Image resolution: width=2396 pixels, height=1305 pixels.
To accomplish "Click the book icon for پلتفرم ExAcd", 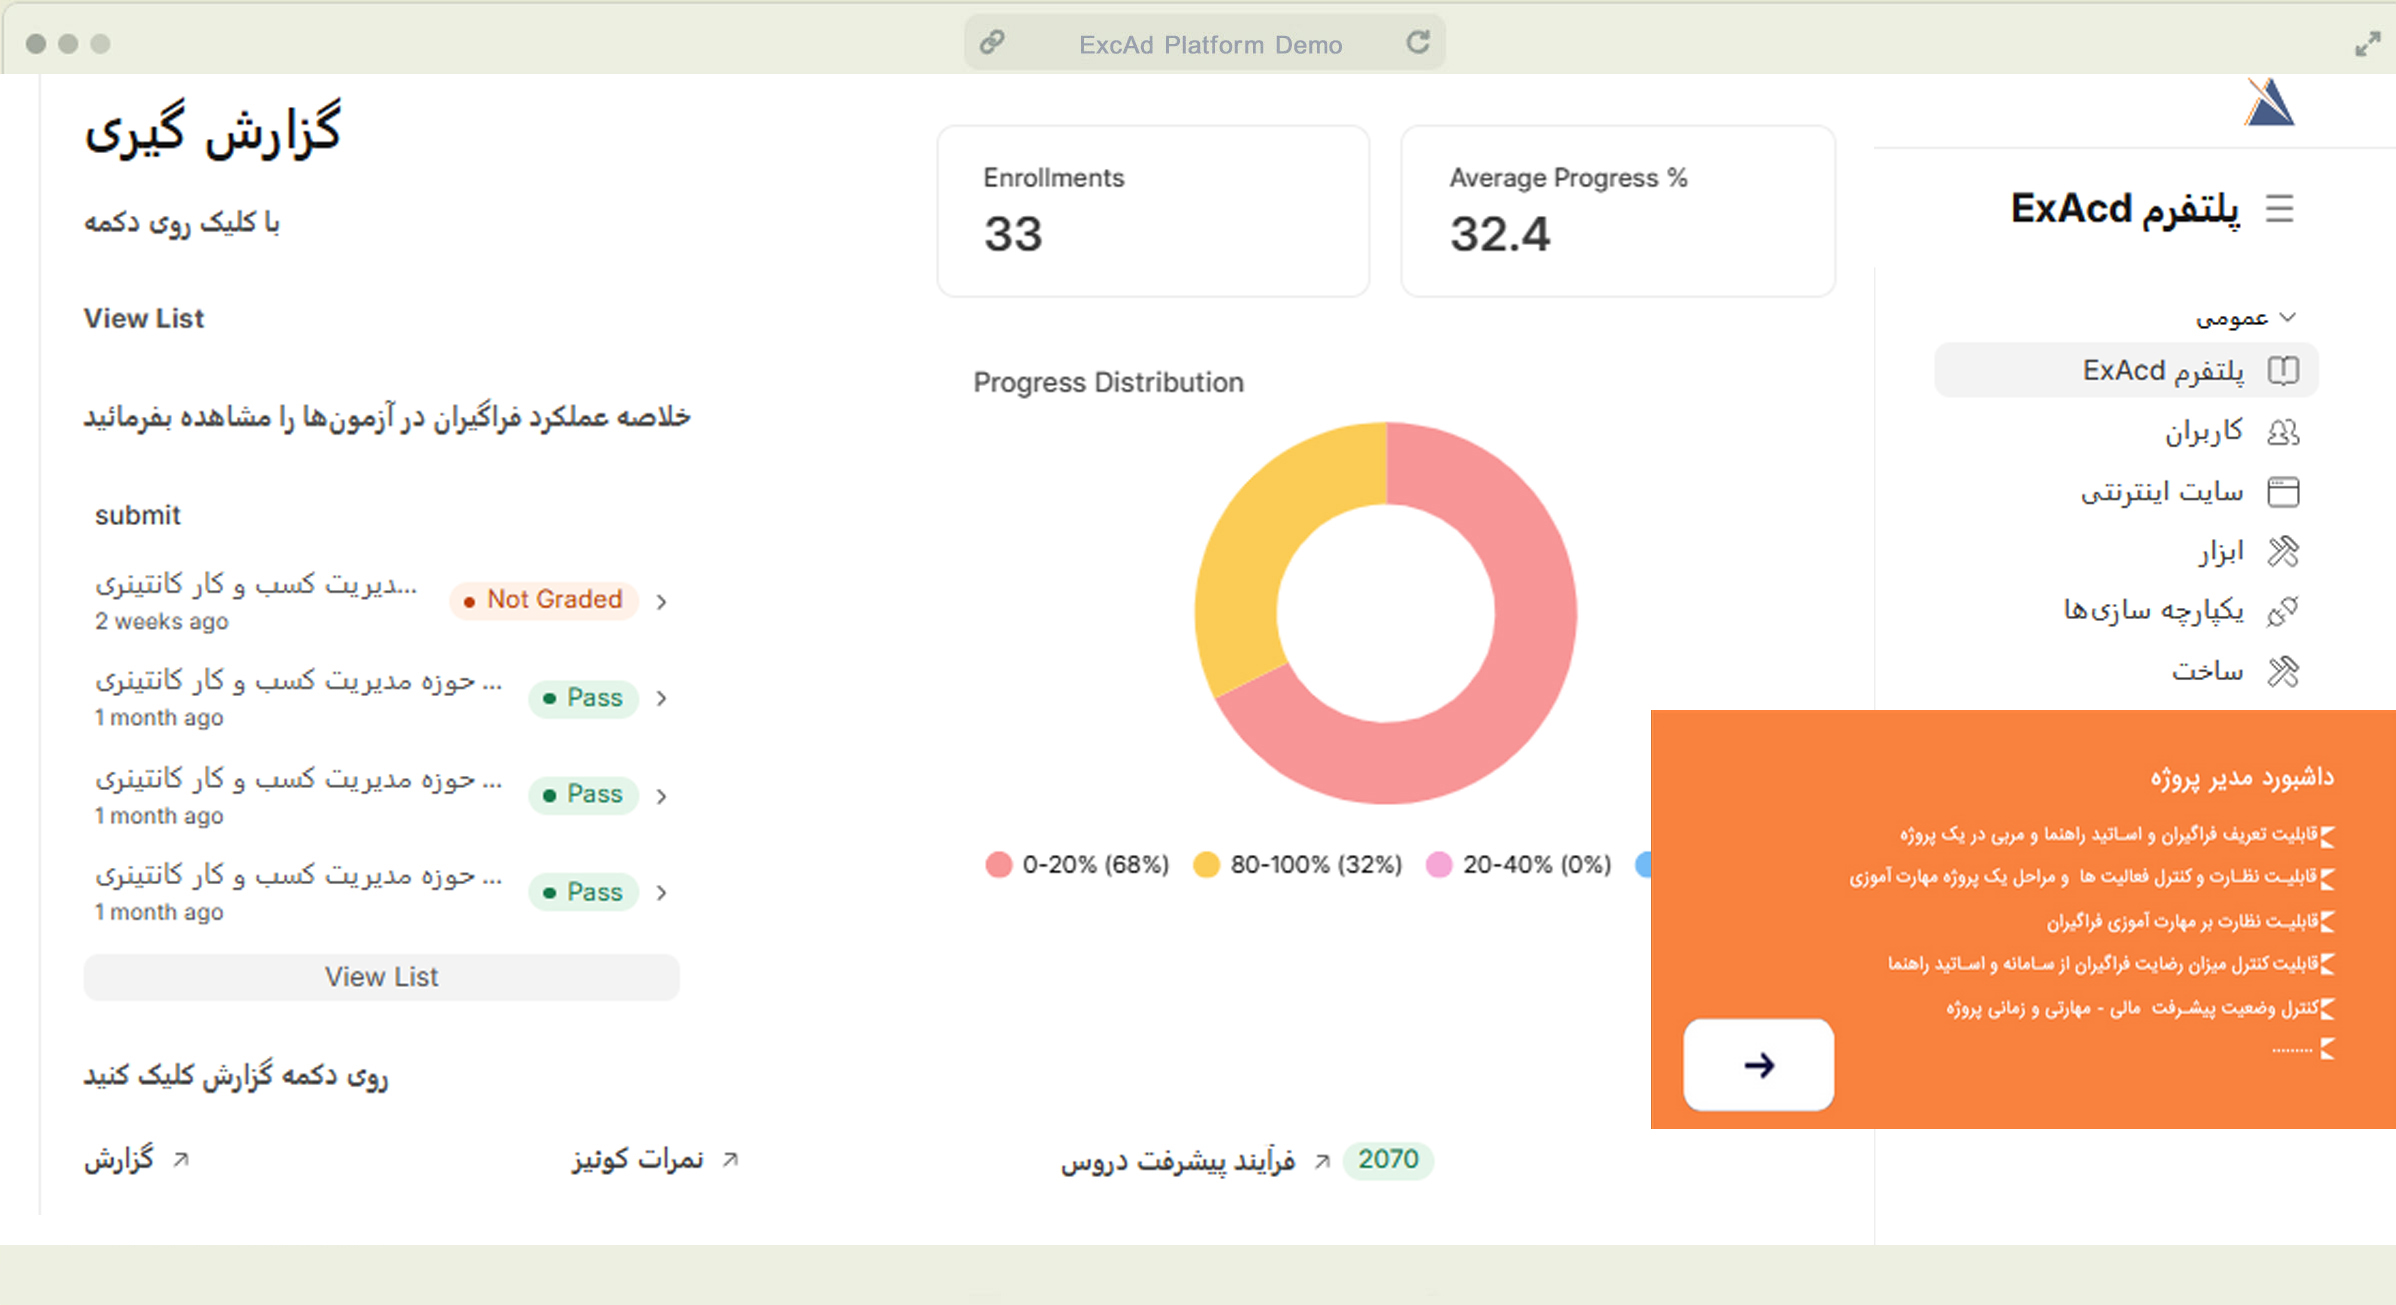I will click(2283, 371).
